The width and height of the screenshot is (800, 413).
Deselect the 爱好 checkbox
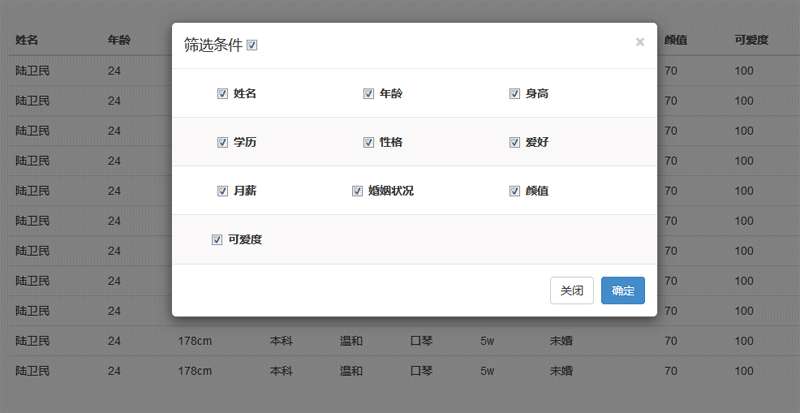click(x=515, y=142)
